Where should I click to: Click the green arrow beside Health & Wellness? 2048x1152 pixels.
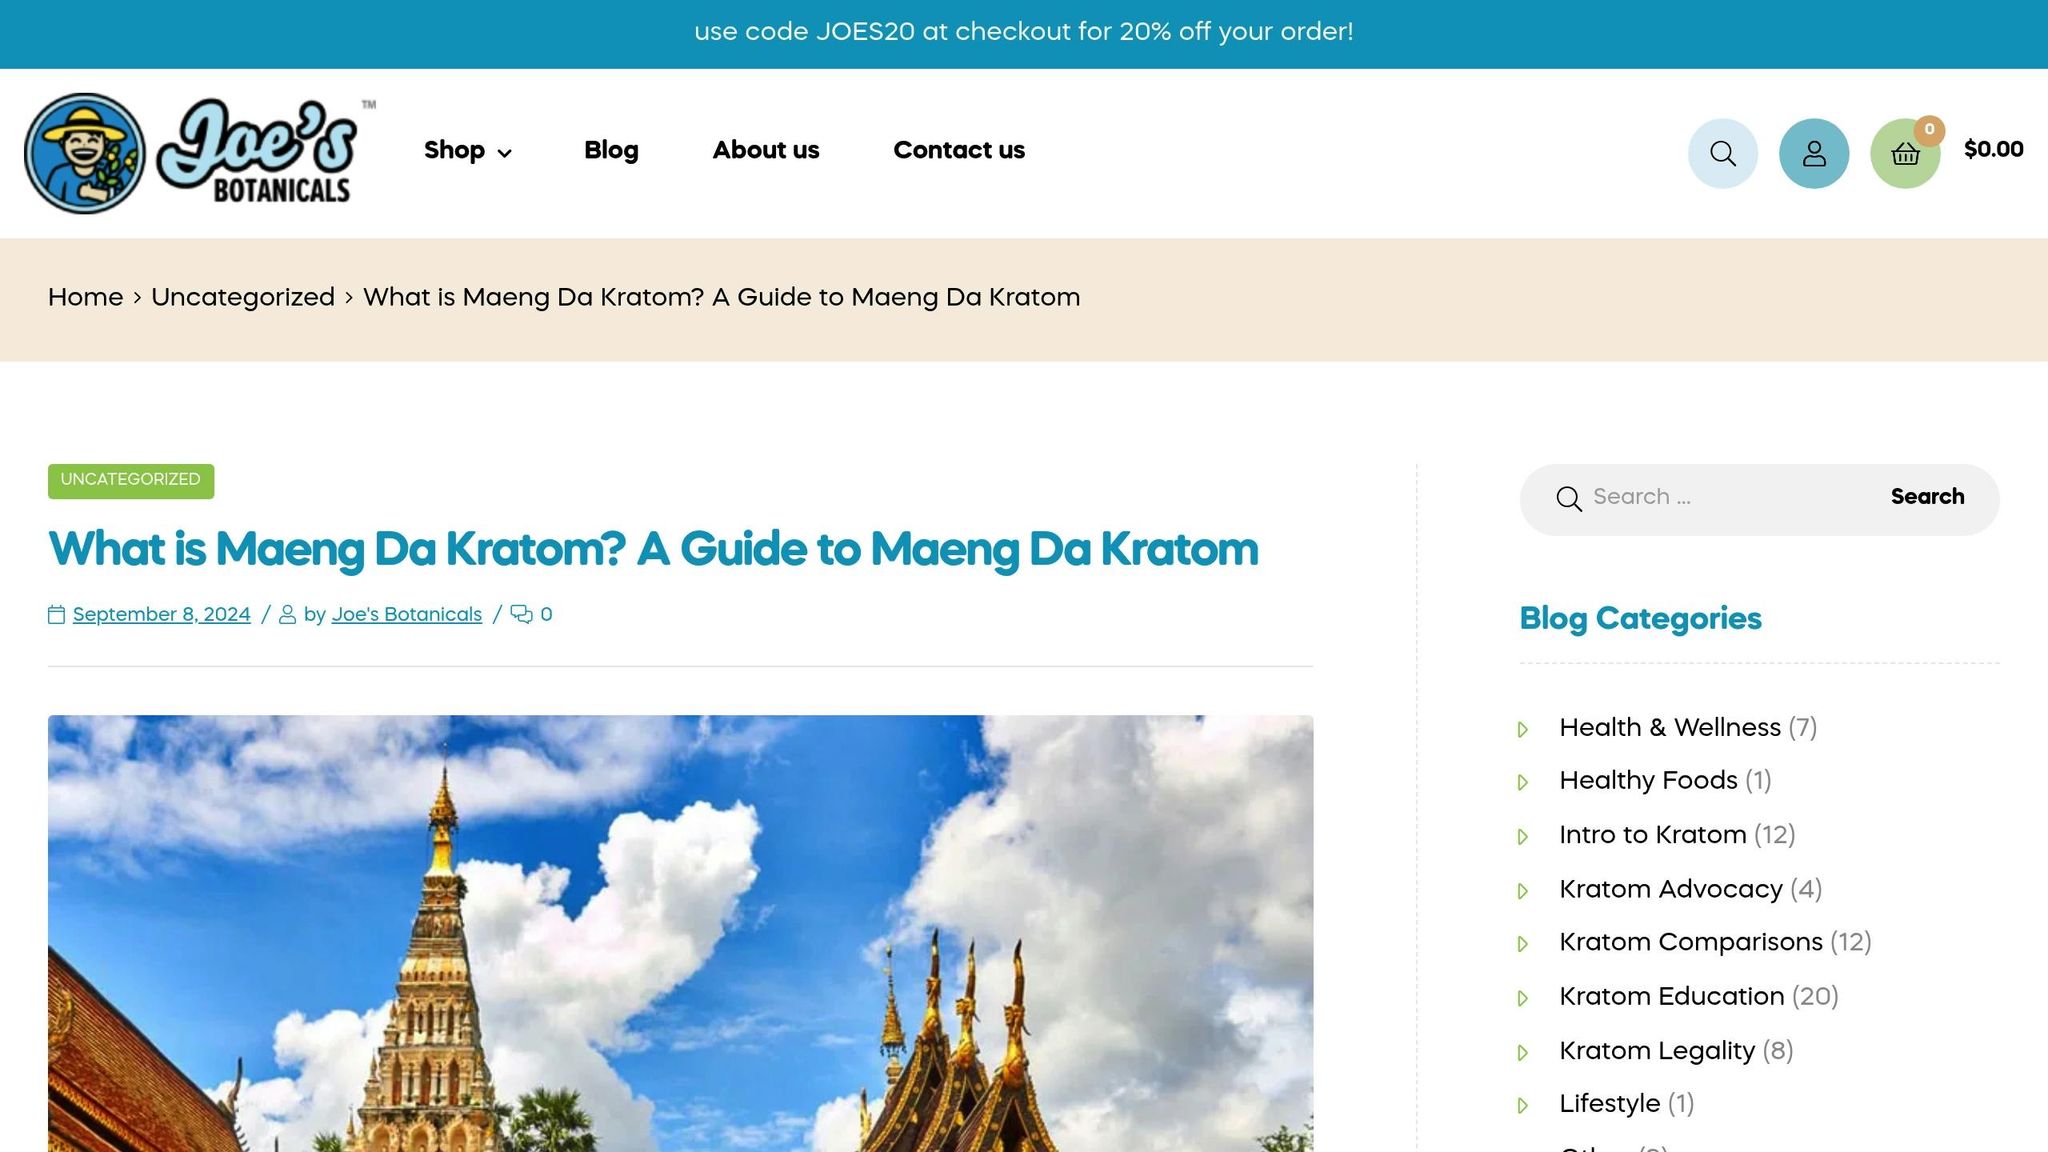click(x=1523, y=729)
